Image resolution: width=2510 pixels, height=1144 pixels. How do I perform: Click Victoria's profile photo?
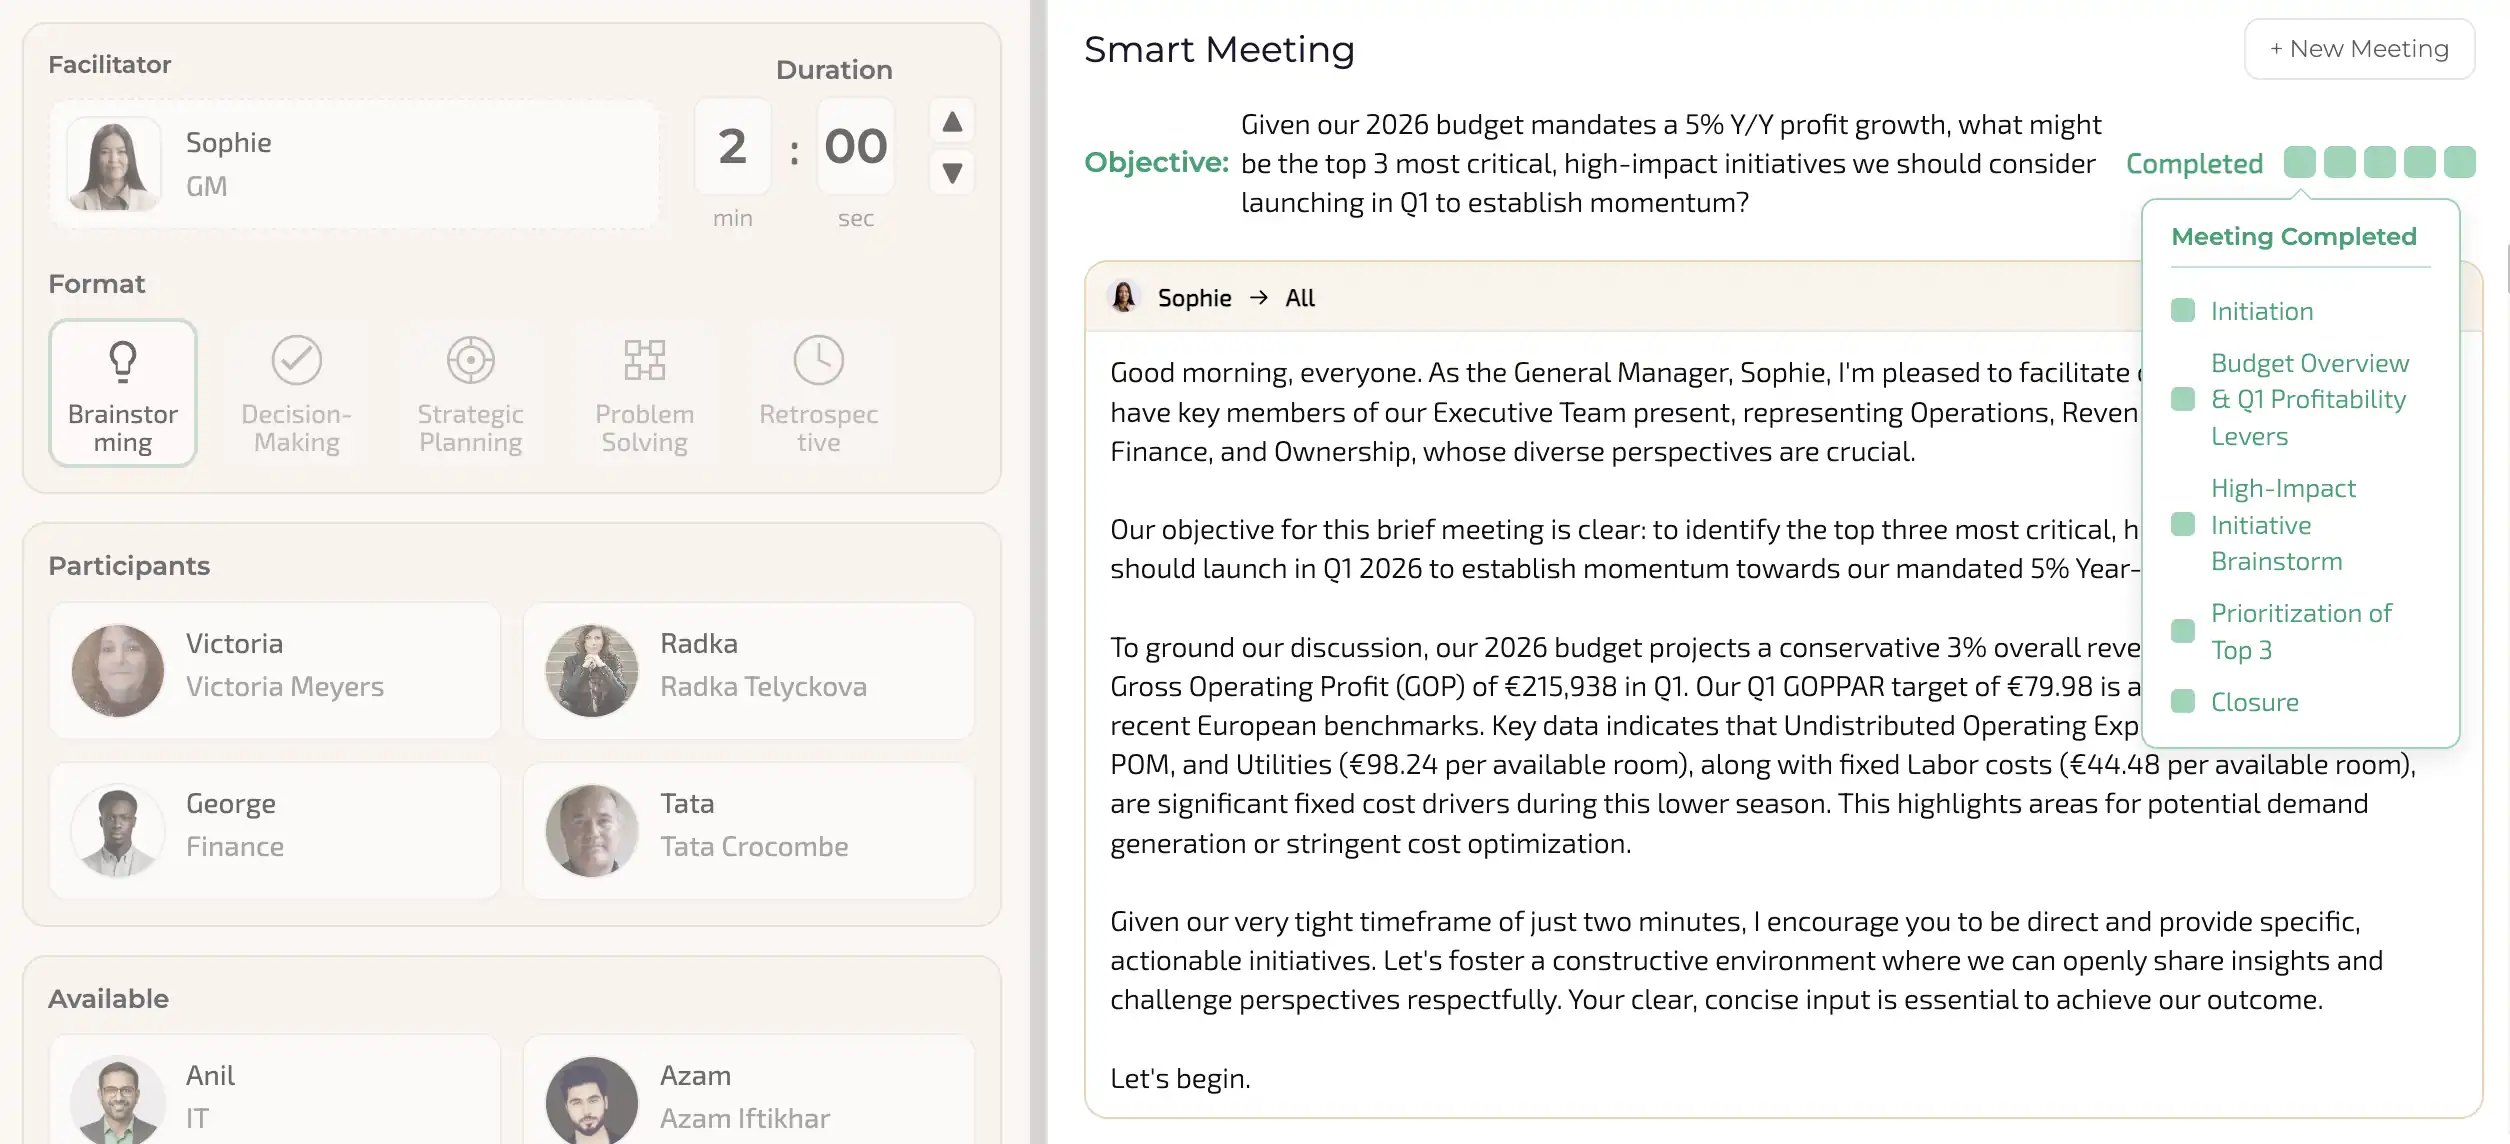[118, 670]
